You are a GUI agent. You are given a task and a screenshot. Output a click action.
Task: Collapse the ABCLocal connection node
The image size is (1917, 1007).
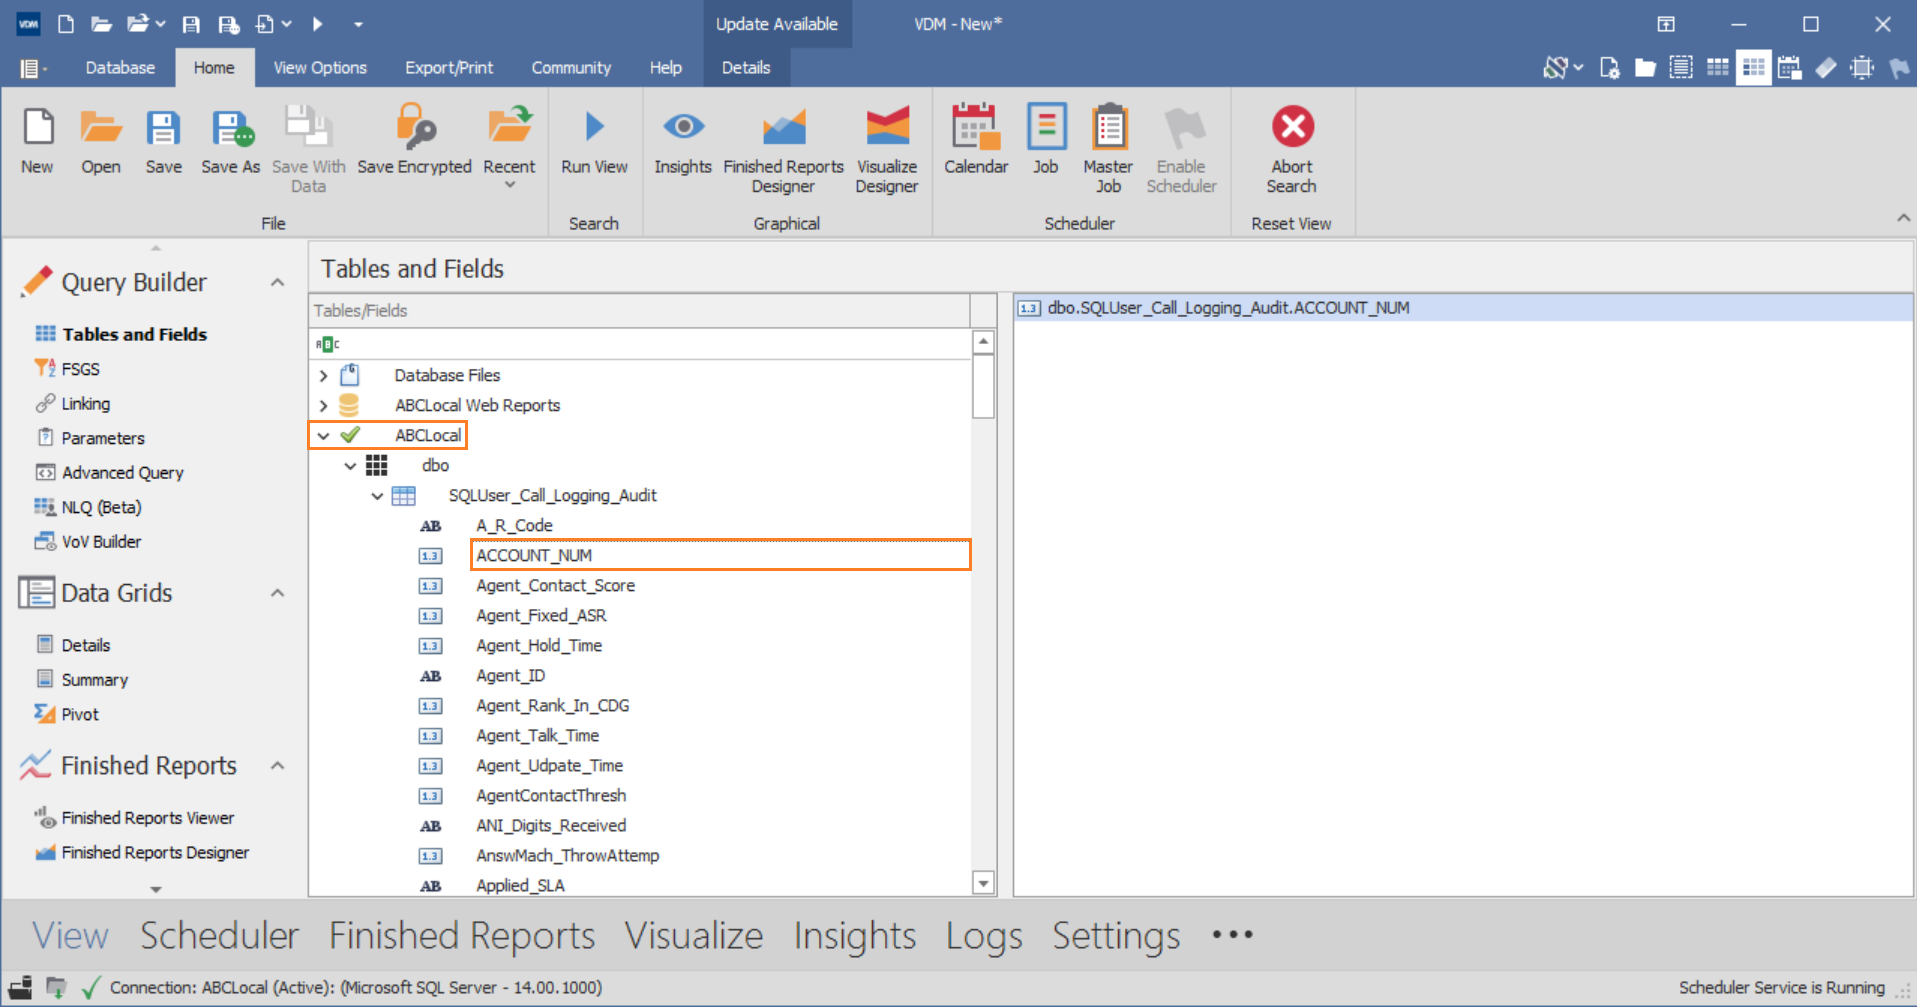pos(323,435)
